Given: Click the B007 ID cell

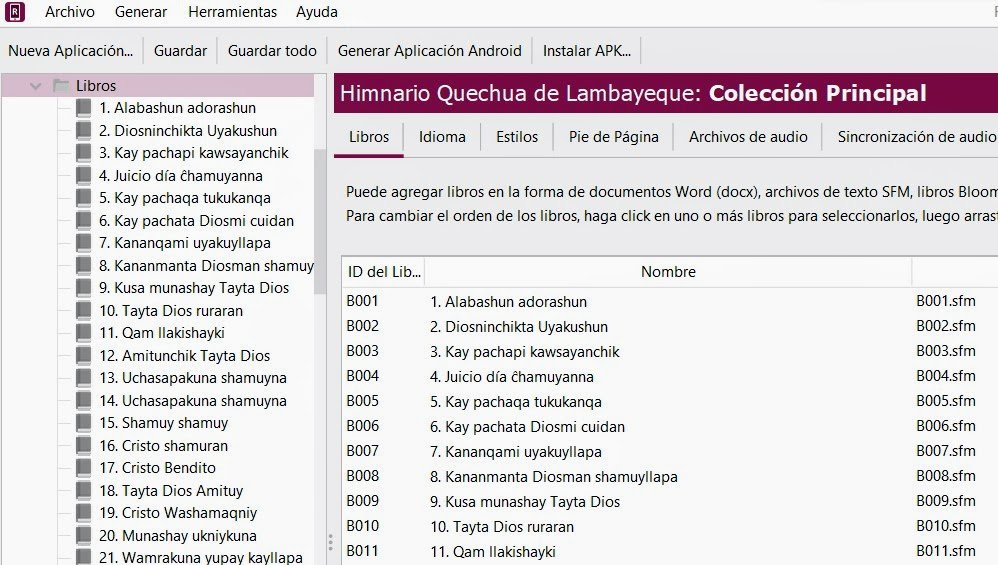Looking at the screenshot, I should pyautogui.click(x=362, y=451).
